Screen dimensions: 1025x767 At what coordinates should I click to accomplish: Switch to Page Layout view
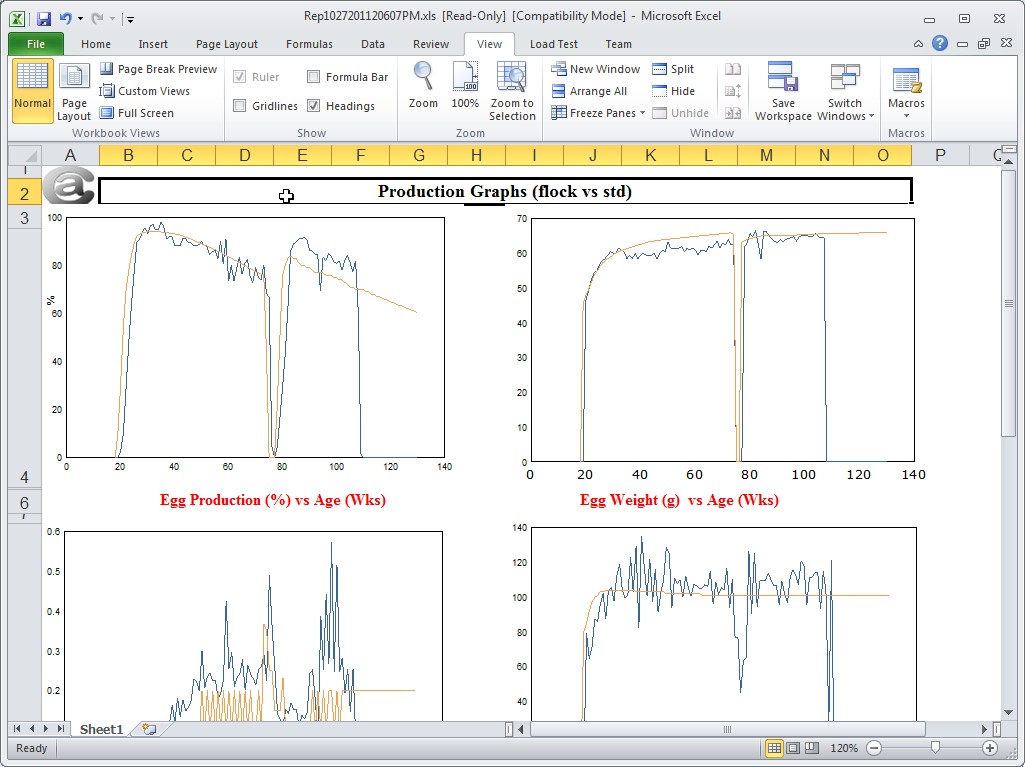pos(74,90)
